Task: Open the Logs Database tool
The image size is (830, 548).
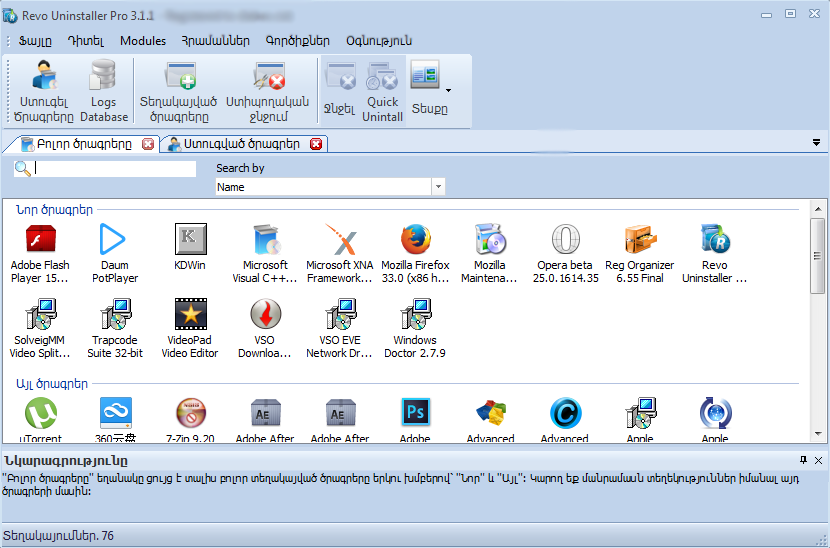Action: coord(104,91)
